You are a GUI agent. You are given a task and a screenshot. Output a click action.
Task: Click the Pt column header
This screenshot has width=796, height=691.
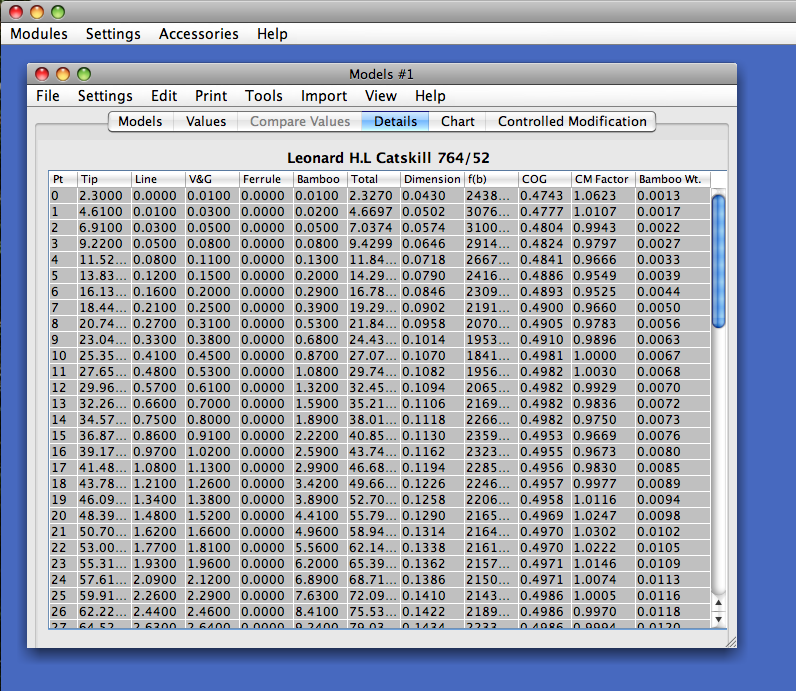coord(63,179)
